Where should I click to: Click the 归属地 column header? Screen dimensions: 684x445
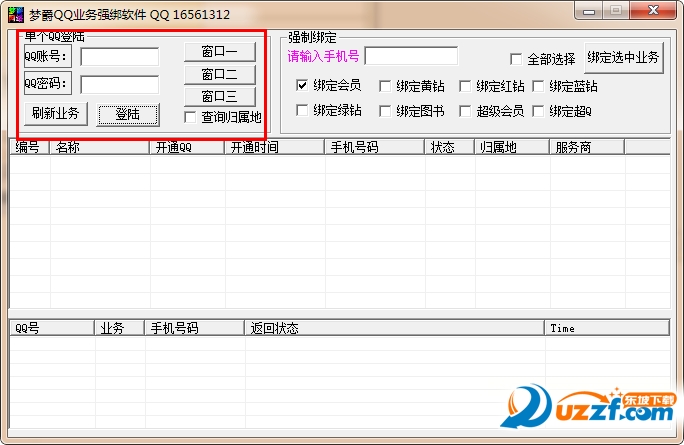click(512, 147)
